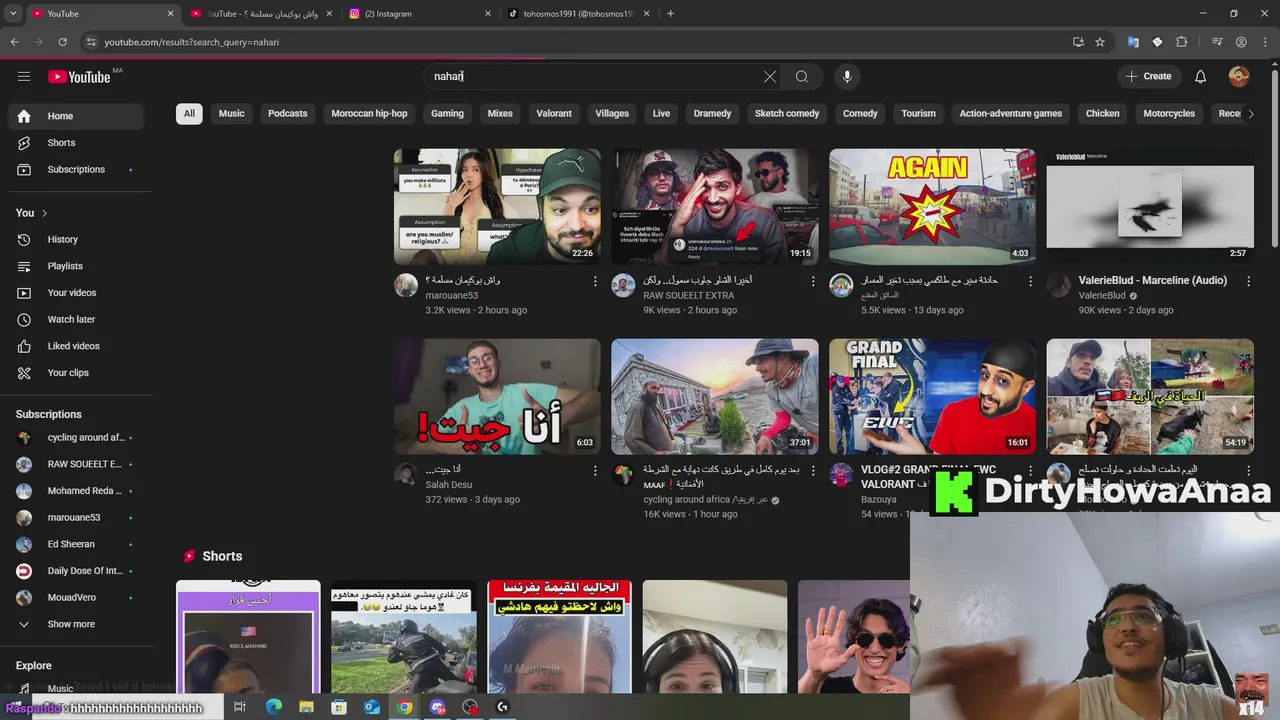Open History in the sidebar
The height and width of the screenshot is (720, 1280).
pos(76,239)
